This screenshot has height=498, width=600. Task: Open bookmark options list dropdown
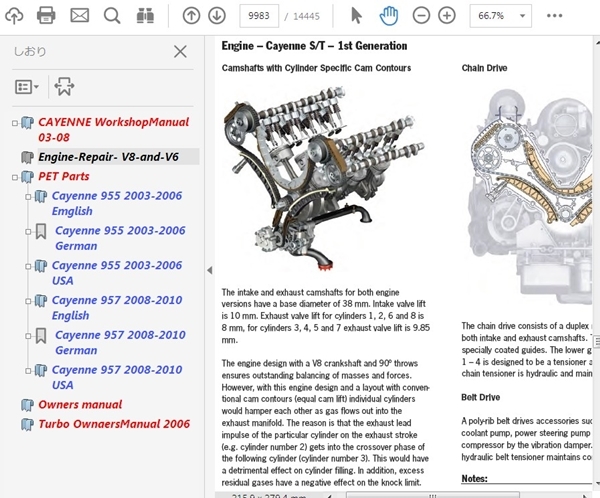click(27, 87)
